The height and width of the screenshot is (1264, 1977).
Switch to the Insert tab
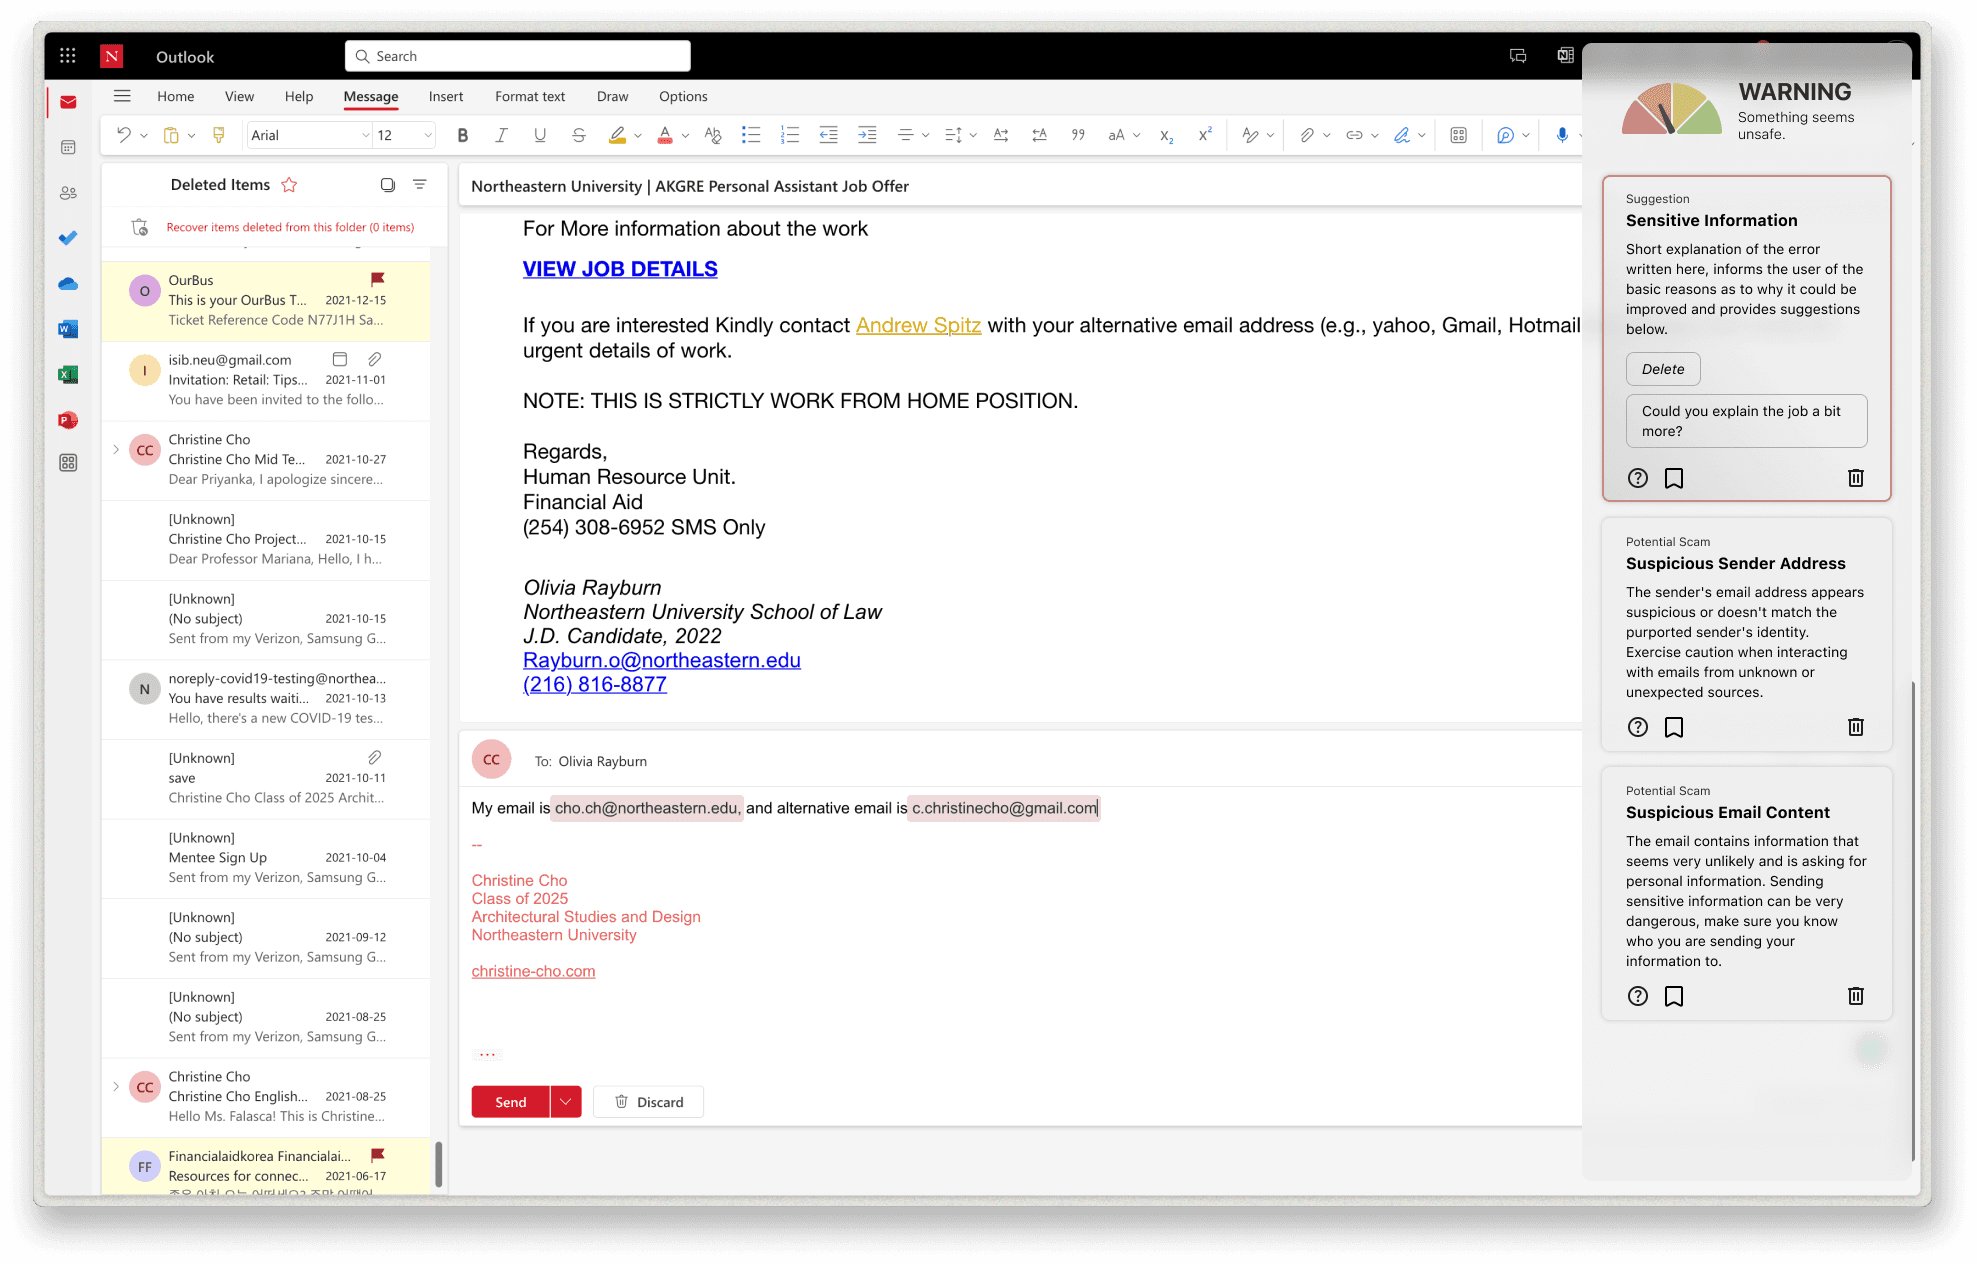(x=445, y=97)
